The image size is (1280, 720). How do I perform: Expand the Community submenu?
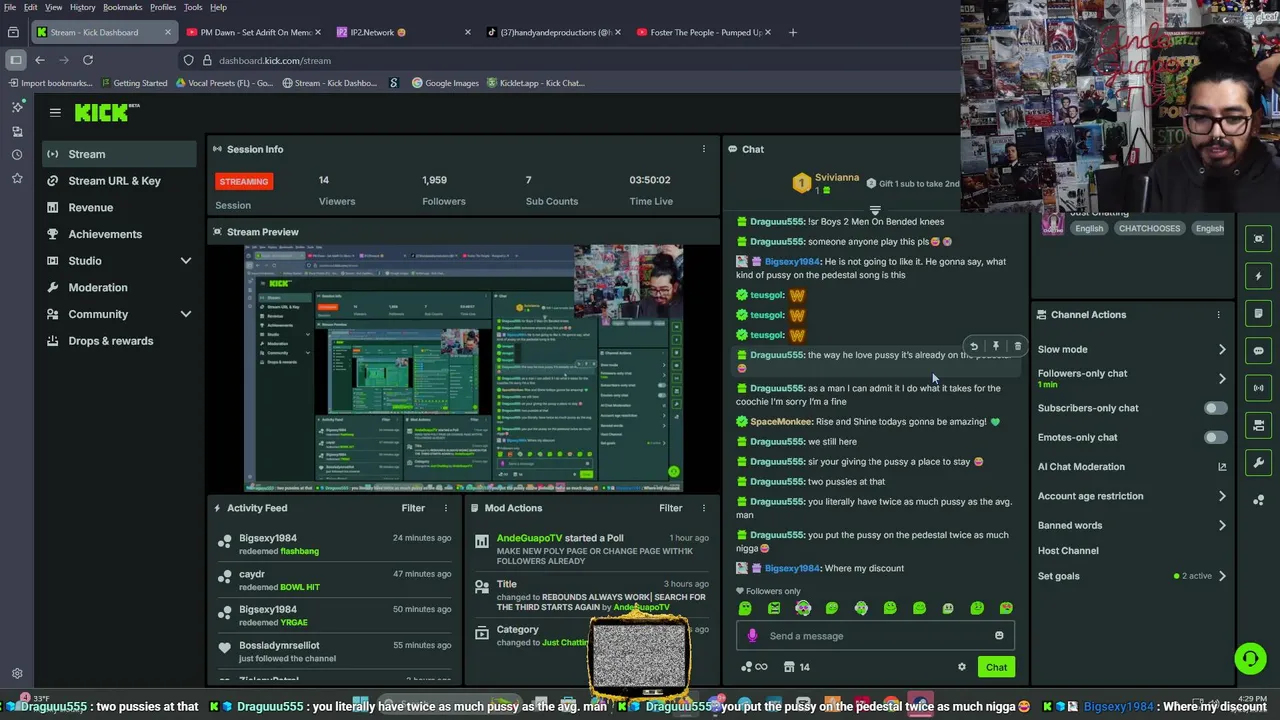pyautogui.click(x=185, y=314)
